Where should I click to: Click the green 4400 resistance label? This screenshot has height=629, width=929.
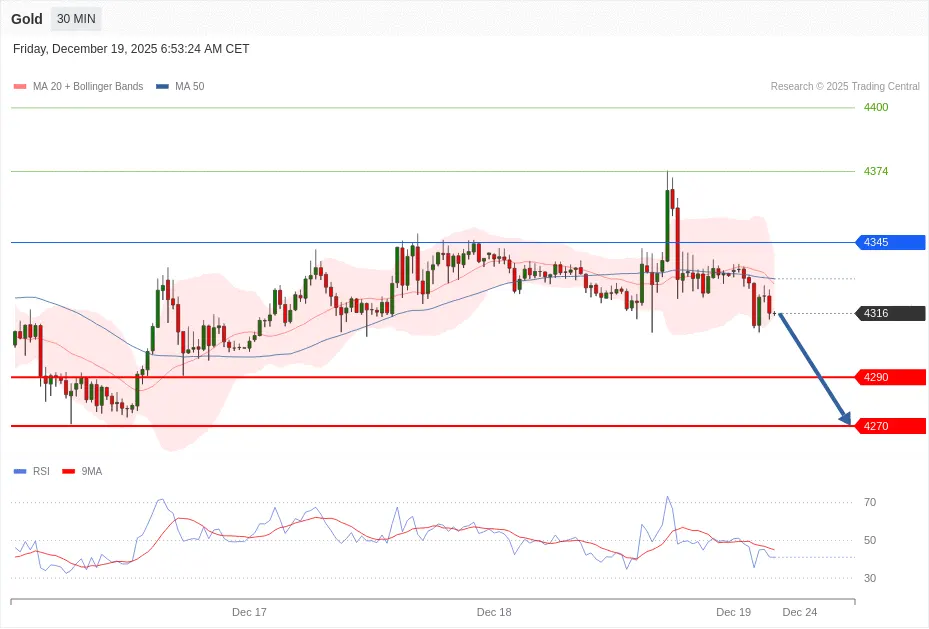(x=876, y=107)
